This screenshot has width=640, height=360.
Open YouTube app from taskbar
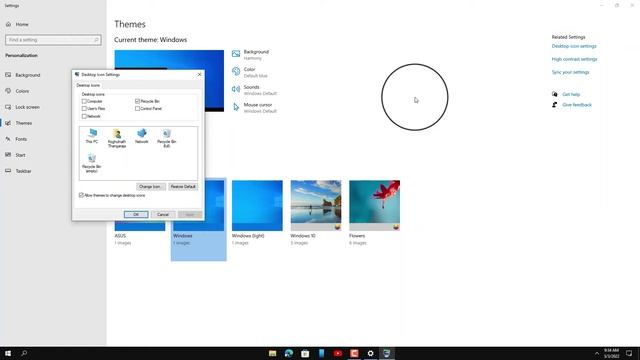coord(338,353)
